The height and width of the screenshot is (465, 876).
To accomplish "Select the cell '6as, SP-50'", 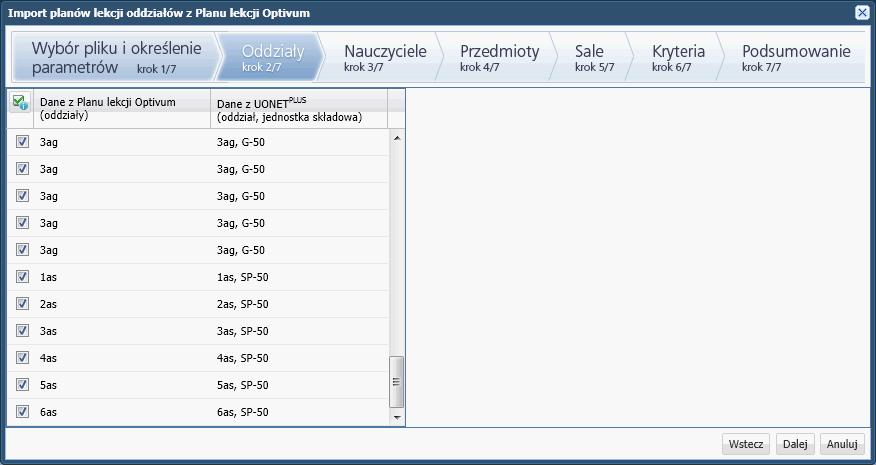I will coord(299,411).
